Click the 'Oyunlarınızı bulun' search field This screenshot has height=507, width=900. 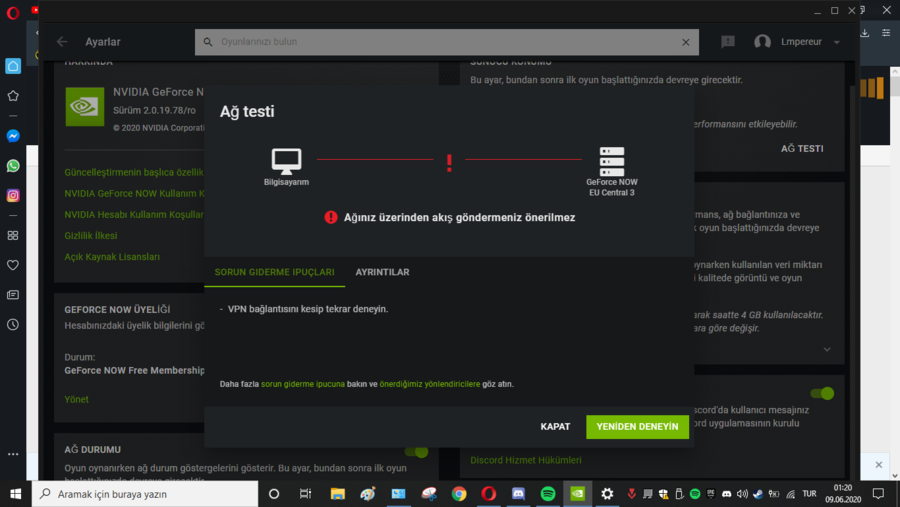pos(447,42)
